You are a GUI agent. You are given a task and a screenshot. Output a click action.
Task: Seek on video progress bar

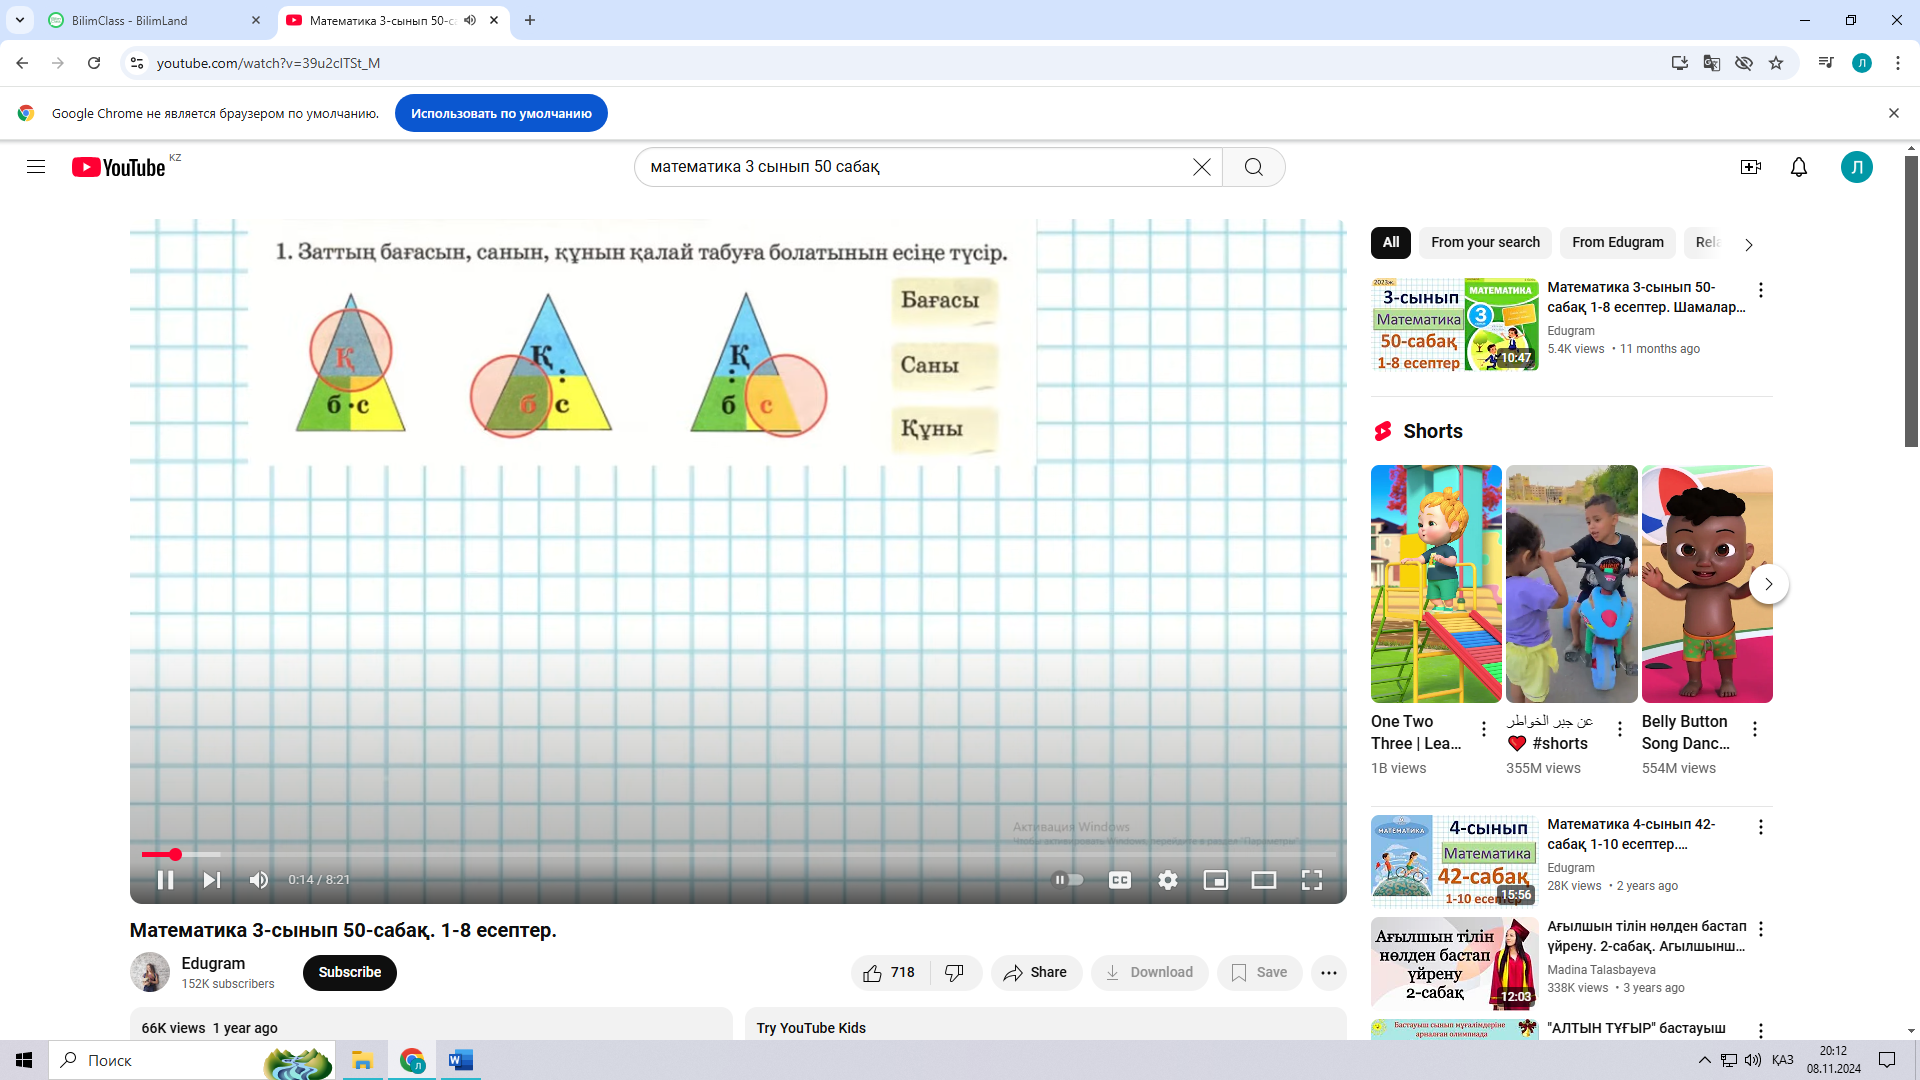pyautogui.click(x=700, y=855)
